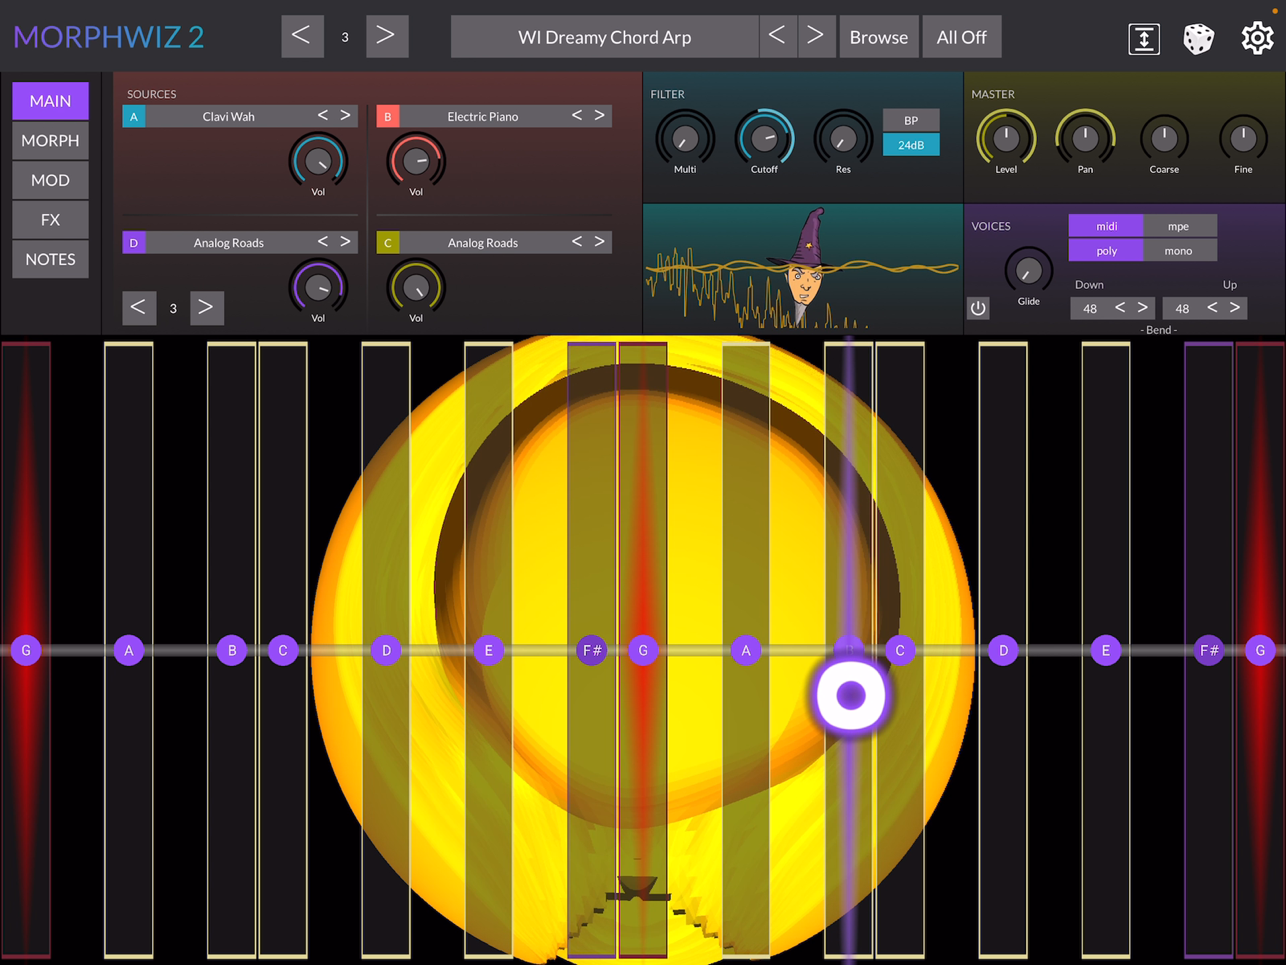Previous sound for Electric Piano source

pos(577,116)
